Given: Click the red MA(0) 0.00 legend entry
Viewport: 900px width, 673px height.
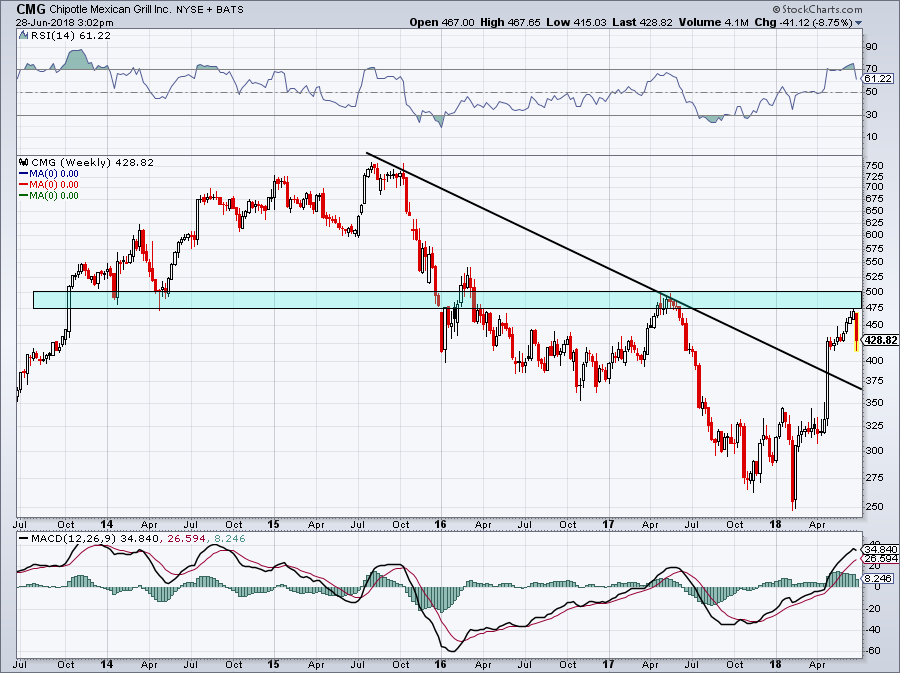Looking at the screenshot, I should (49, 185).
